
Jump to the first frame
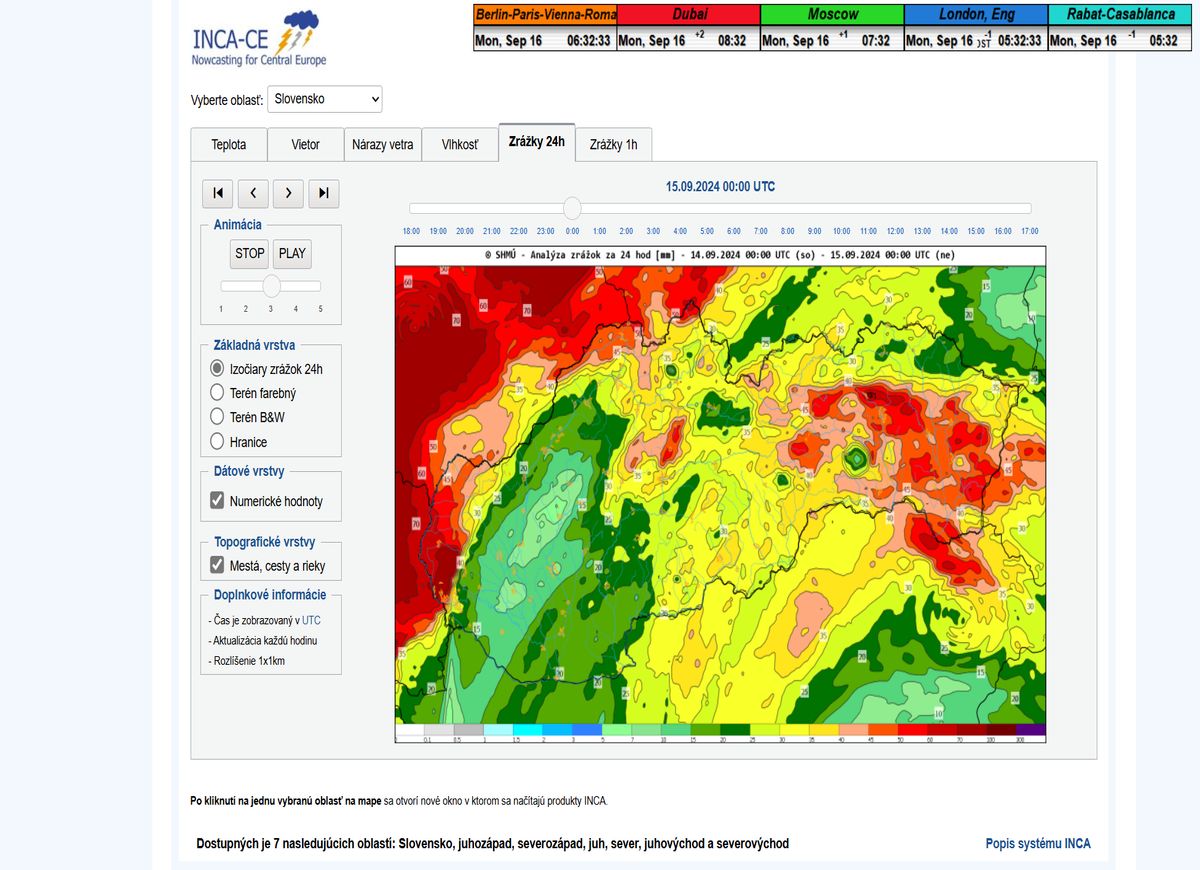coord(218,193)
